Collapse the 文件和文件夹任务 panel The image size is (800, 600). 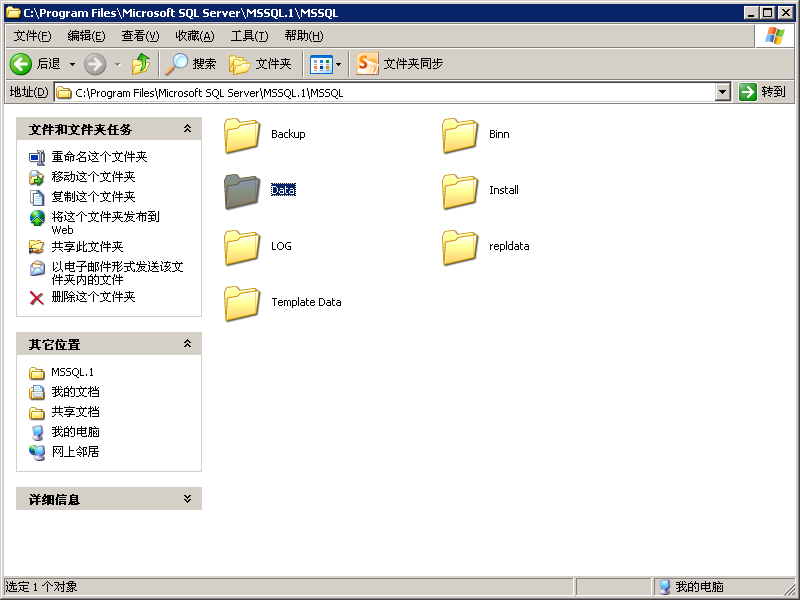187,129
